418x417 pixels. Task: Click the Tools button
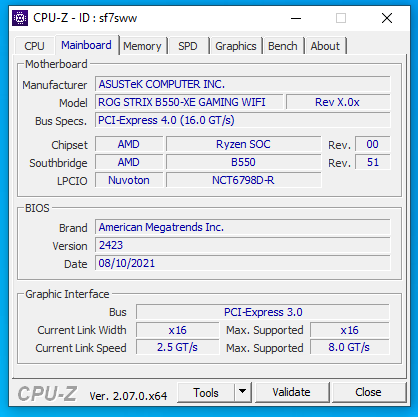pos(206,393)
